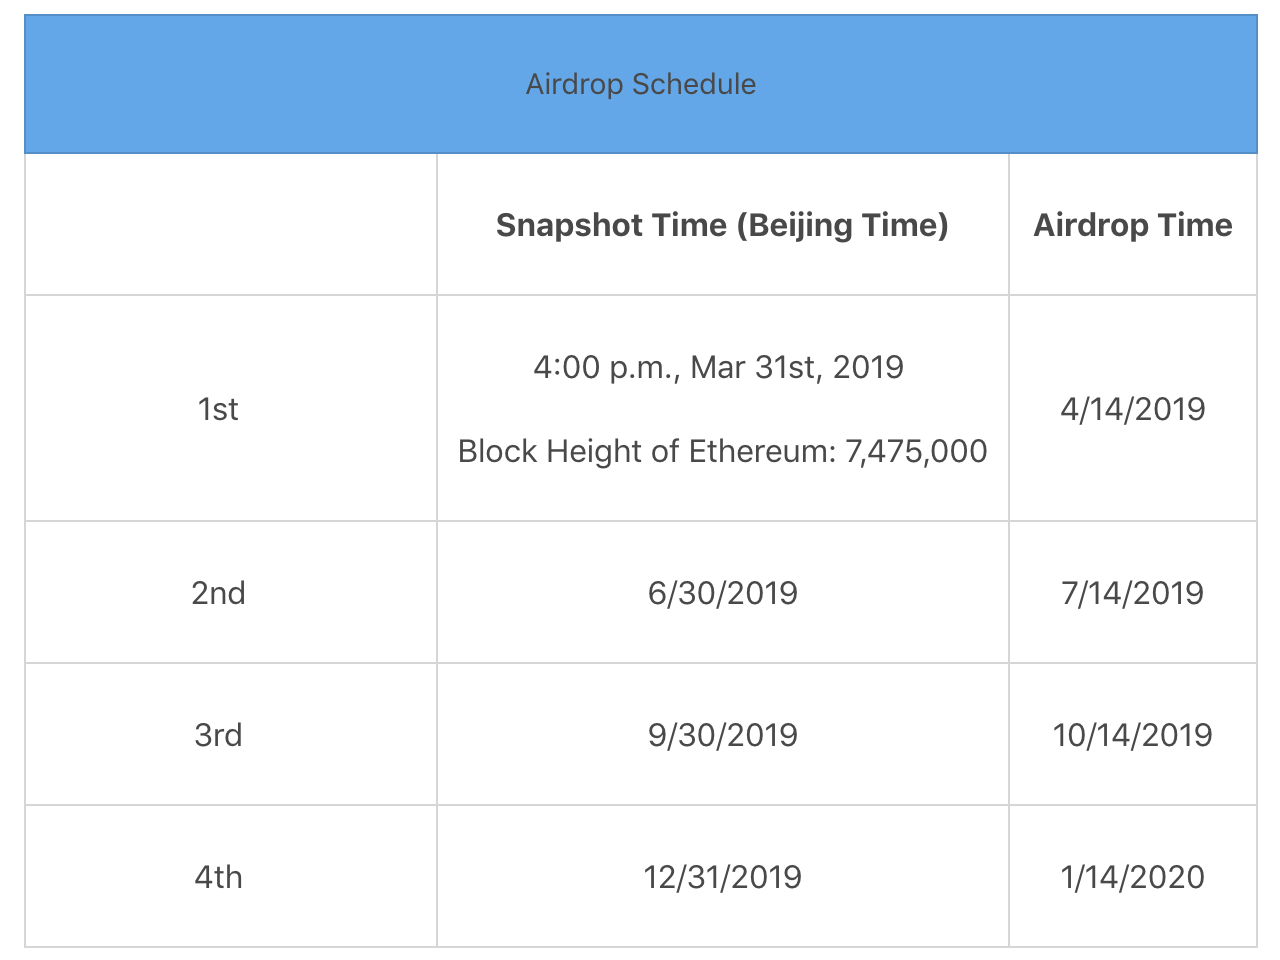
Task: Click the Mar 31st, 2019 date text
Action: (797, 367)
